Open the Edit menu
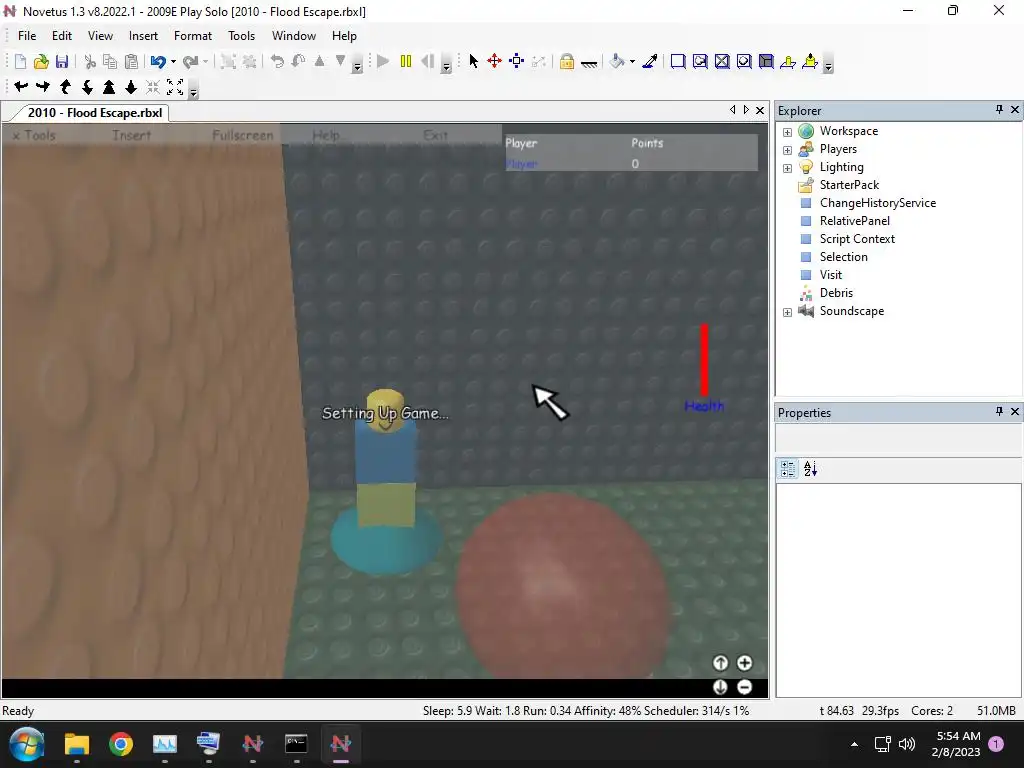Image resolution: width=1024 pixels, height=768 pixels. pos(62,36)
